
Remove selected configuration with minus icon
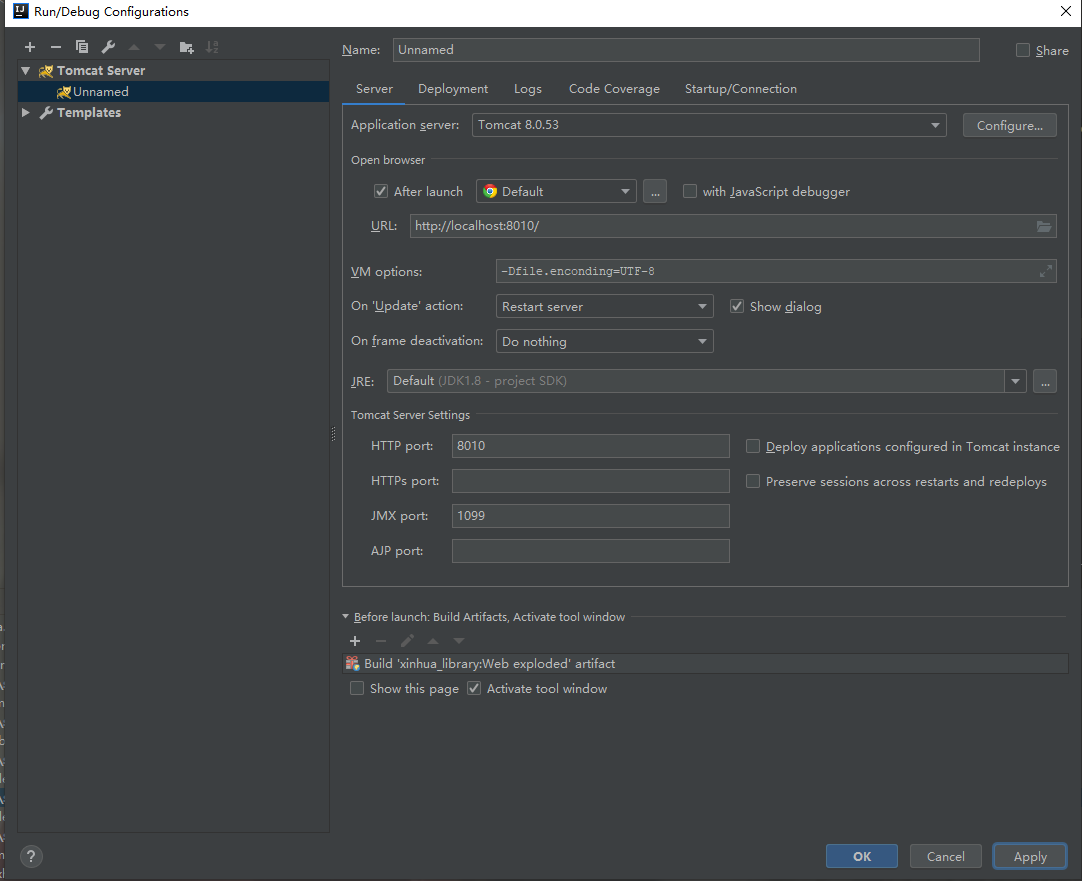(x=56, y=47)
